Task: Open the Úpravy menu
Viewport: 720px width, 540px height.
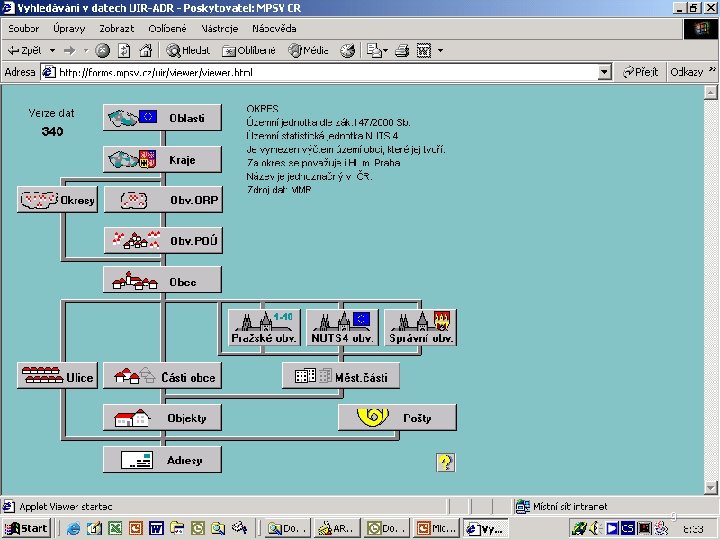Action: (69, 28)
